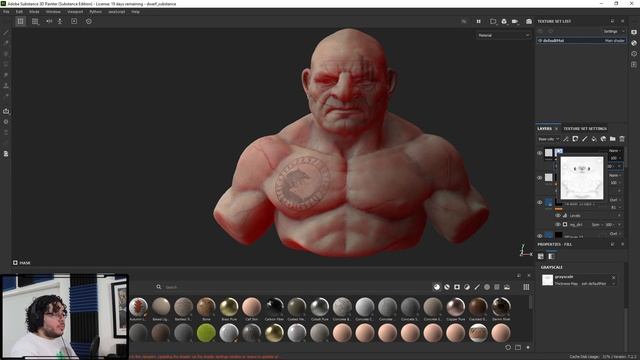Toggle visibility of the top layer

pos(540,153)
